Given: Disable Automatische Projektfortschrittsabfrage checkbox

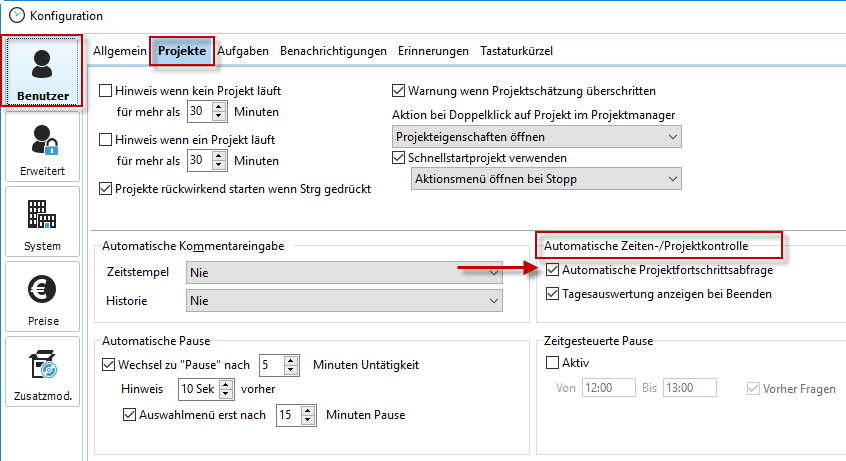Looking at the screenshot, I should [553, 270].
